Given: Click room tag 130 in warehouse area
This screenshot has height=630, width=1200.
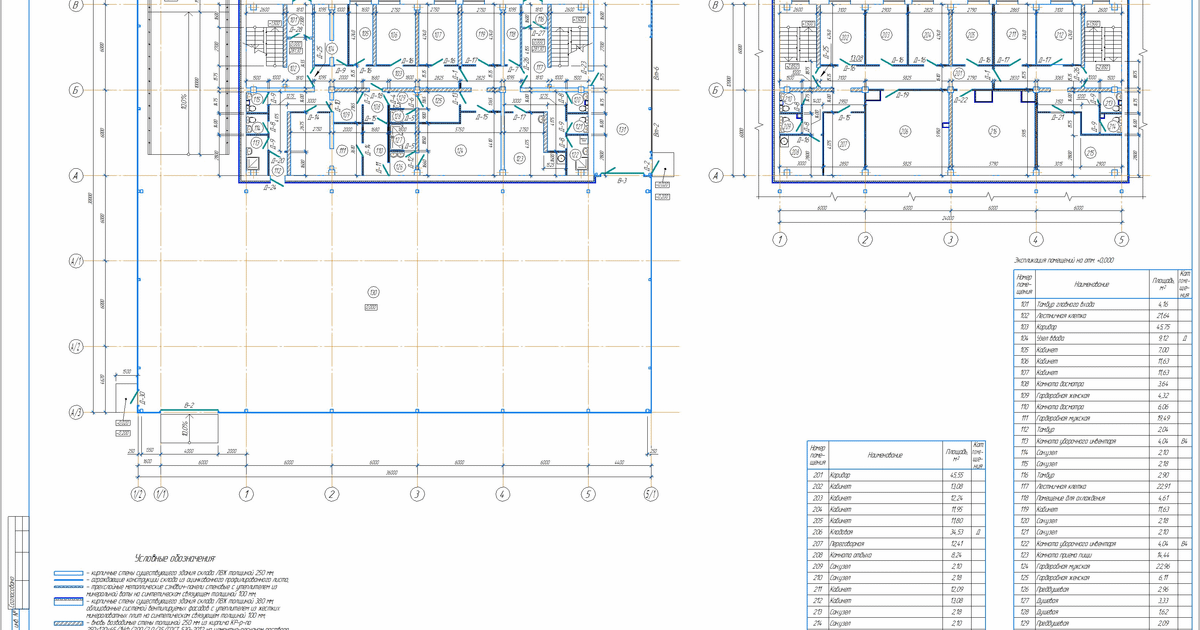Looking at the screenshot, I should (x=372, y=293).
